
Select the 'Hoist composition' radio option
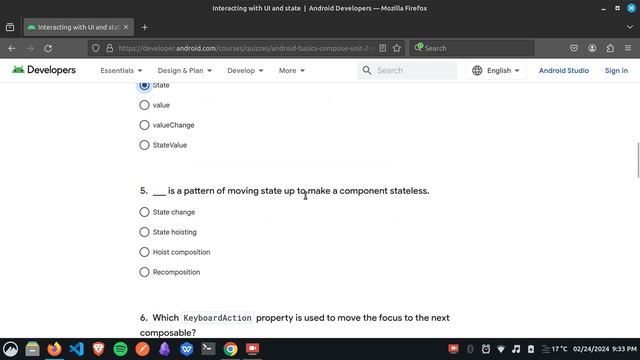coord(144,252)
